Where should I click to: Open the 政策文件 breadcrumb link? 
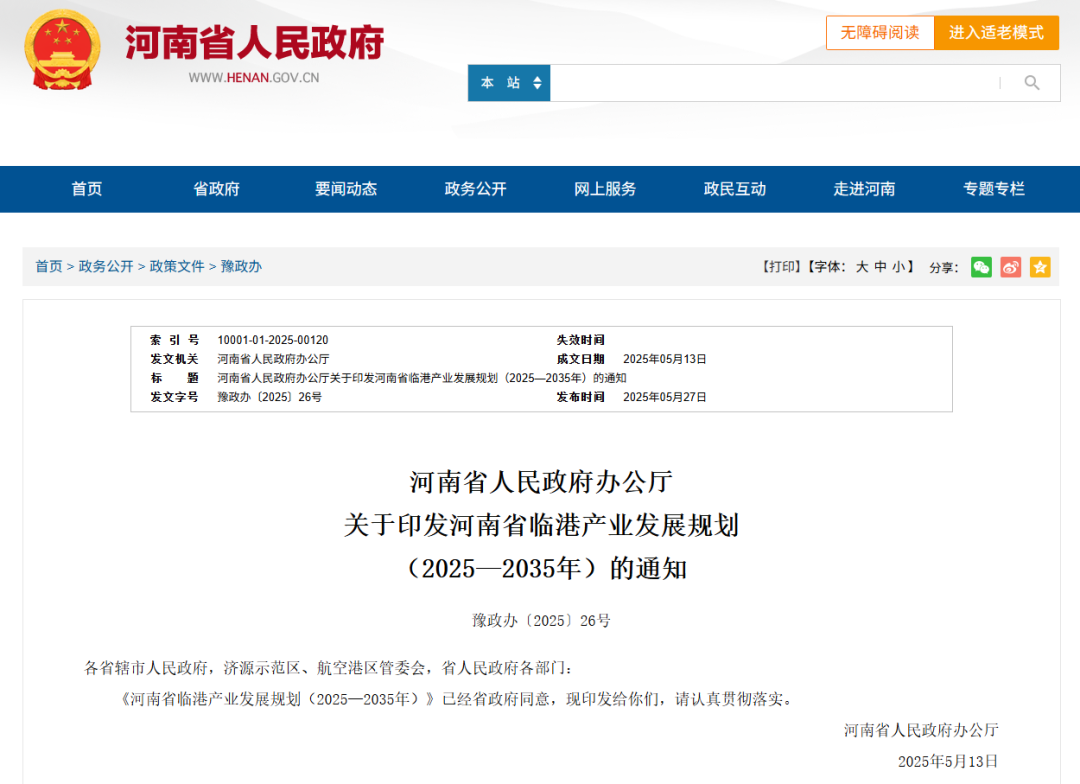click(177, 267)
